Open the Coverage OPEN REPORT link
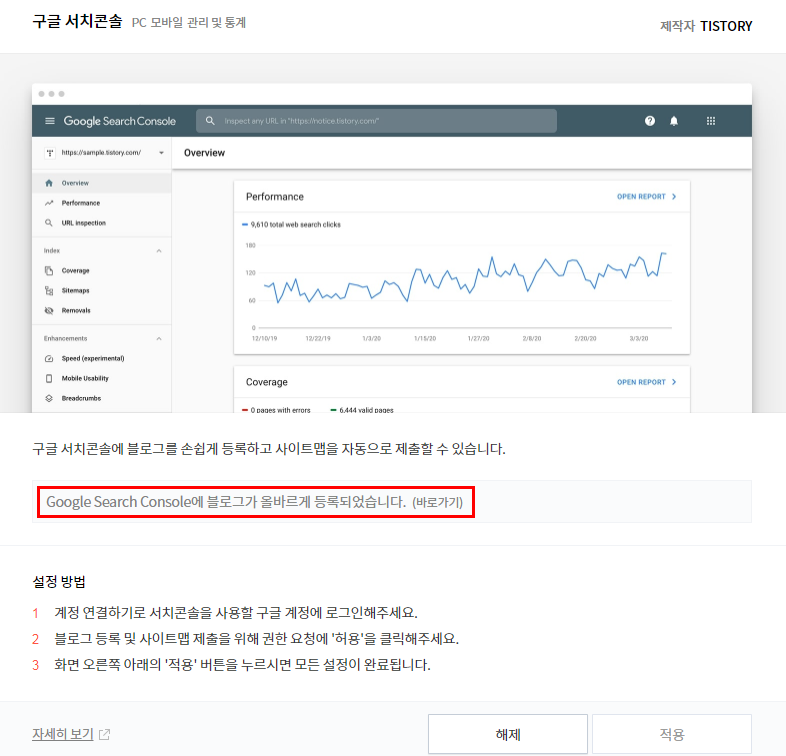786x756 pixels. [x=646, y=382]
